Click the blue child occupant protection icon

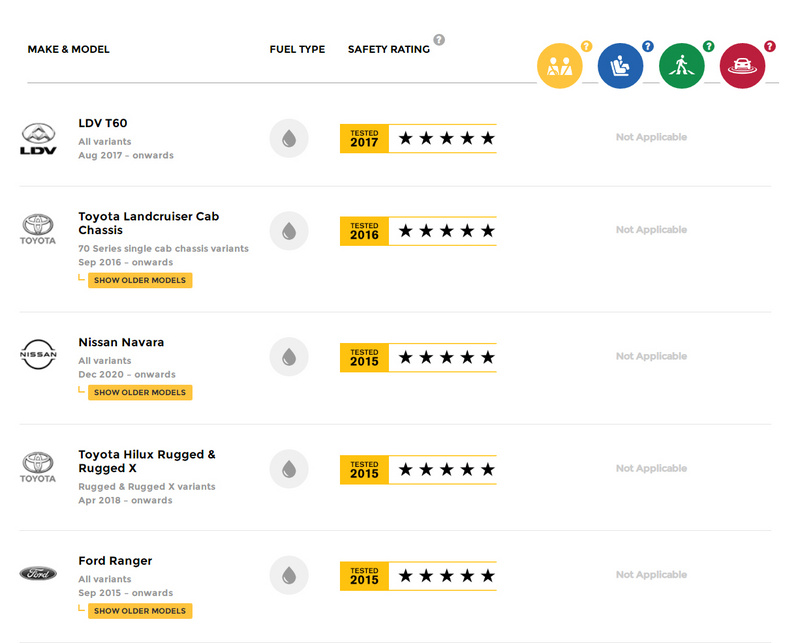[620, 66]
